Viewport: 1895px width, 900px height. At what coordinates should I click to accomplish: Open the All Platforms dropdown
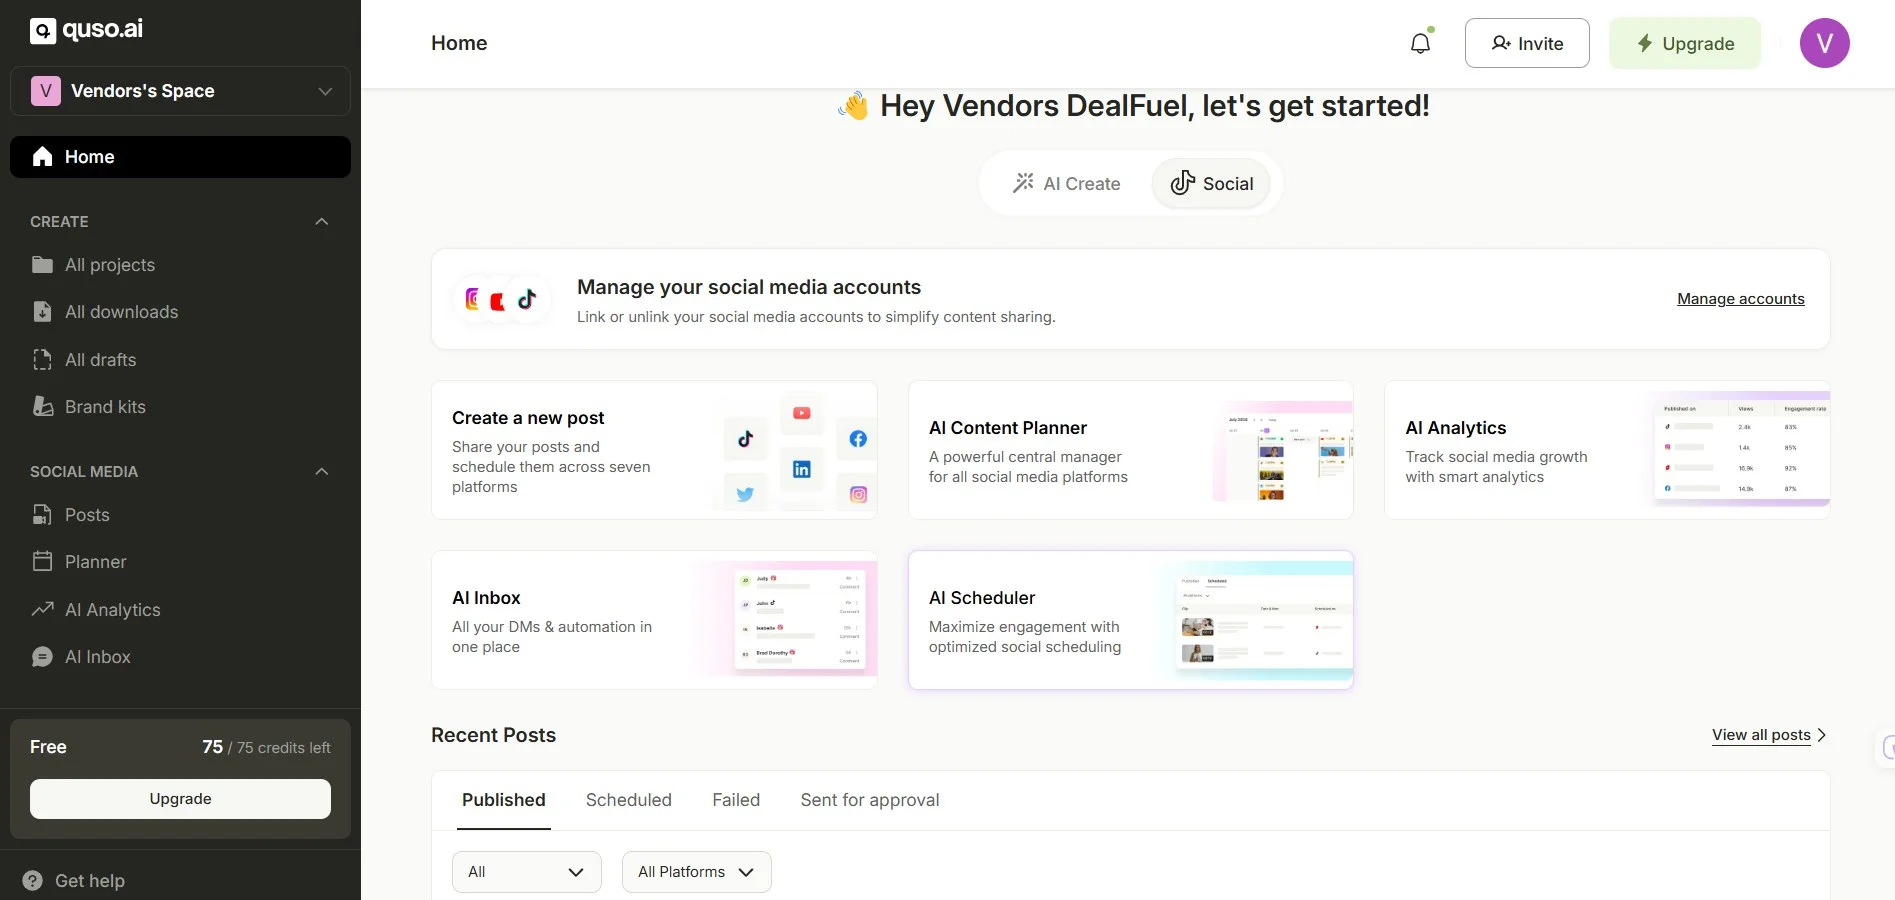tap(696, 871)
